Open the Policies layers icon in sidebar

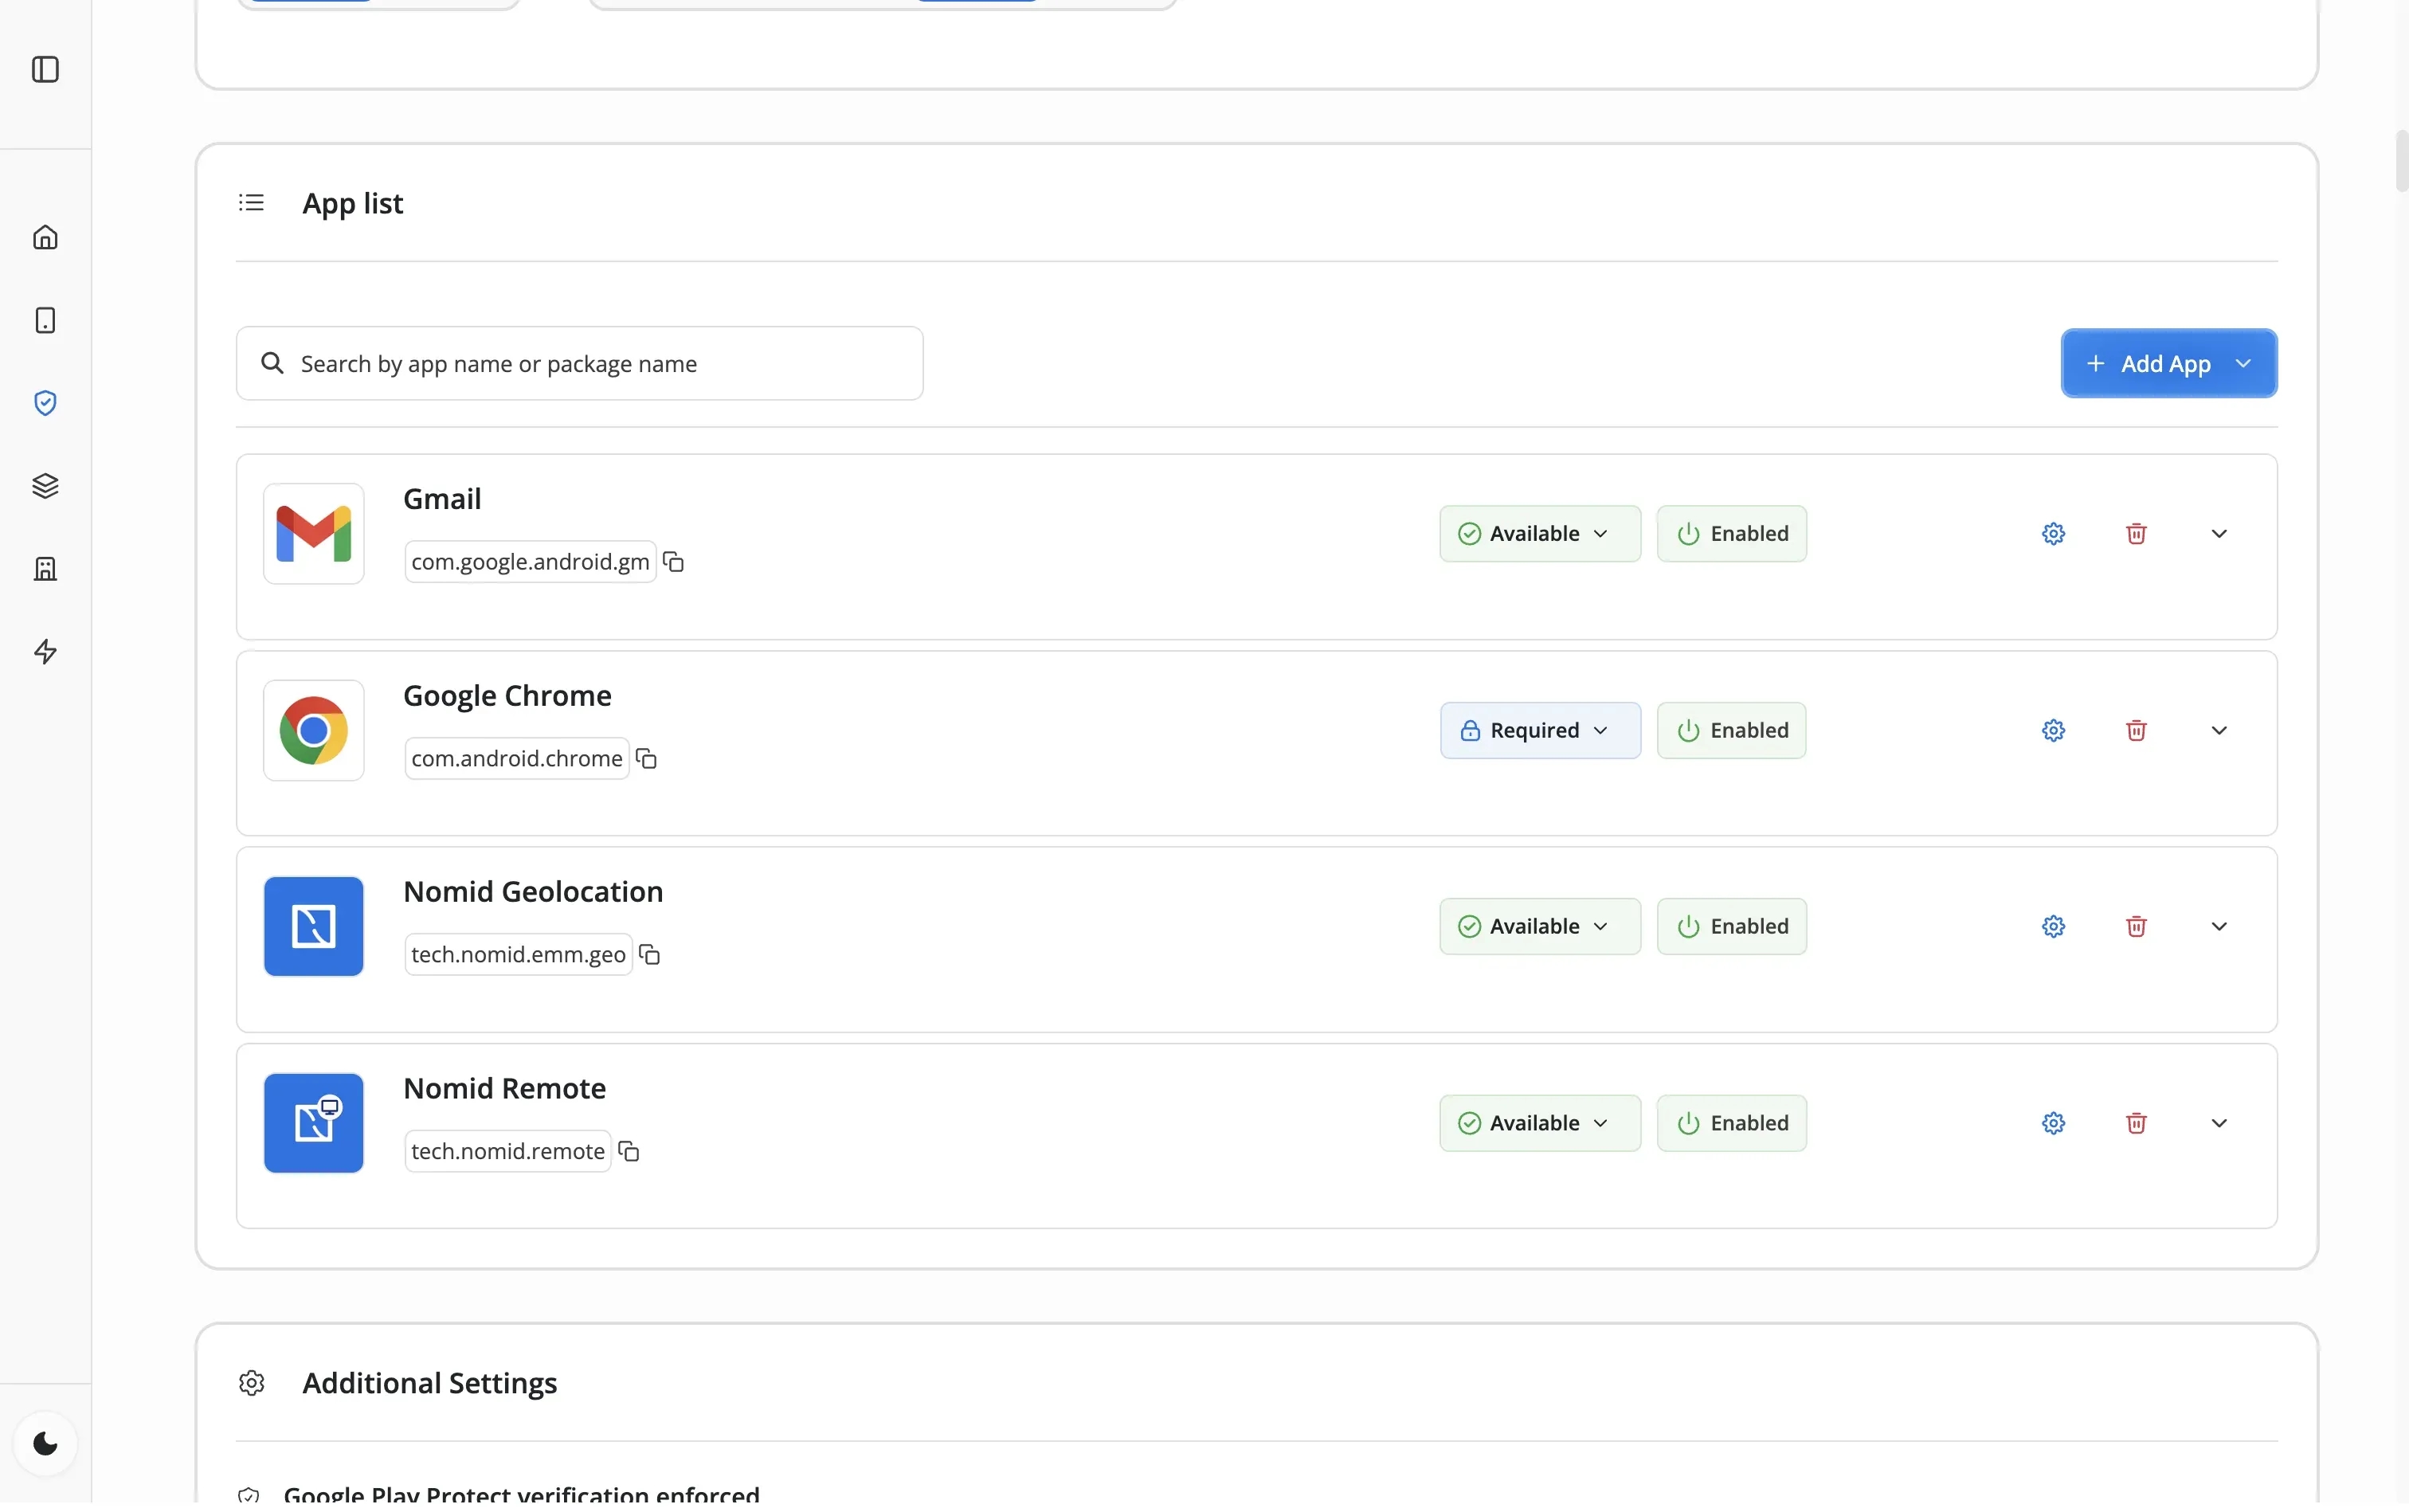click(x=45, y=485)
